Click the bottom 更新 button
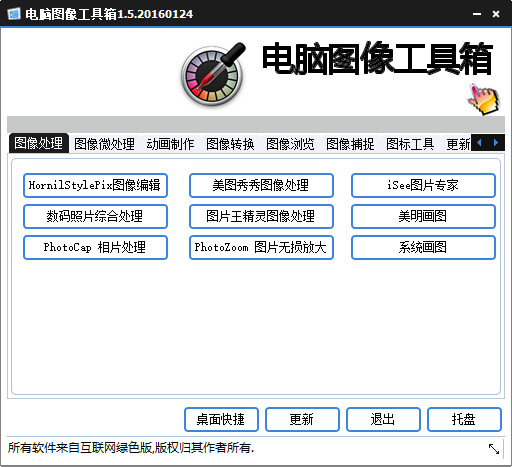Viewport: 512px width, 467px height. pyautogui.click(x=302, y=419)
